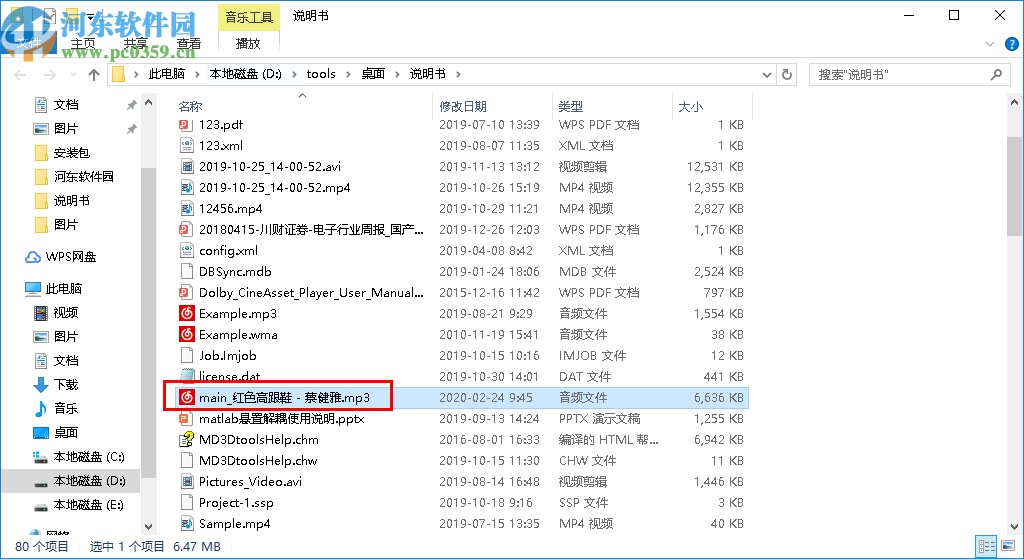This screenshot has width=1024, height=559.
Task: Click the 视频 film icon in sidebar
Action: (40, 313)
